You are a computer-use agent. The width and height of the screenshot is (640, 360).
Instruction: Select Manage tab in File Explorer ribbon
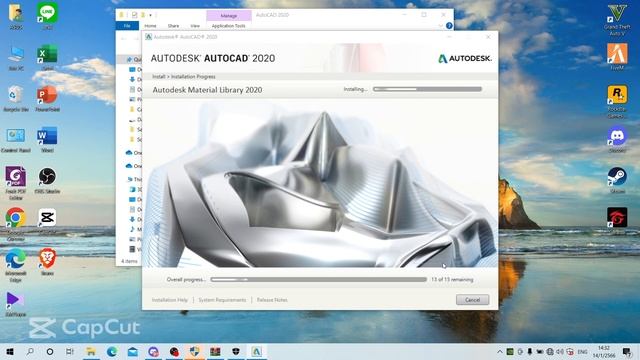click(x=229, y=16)
